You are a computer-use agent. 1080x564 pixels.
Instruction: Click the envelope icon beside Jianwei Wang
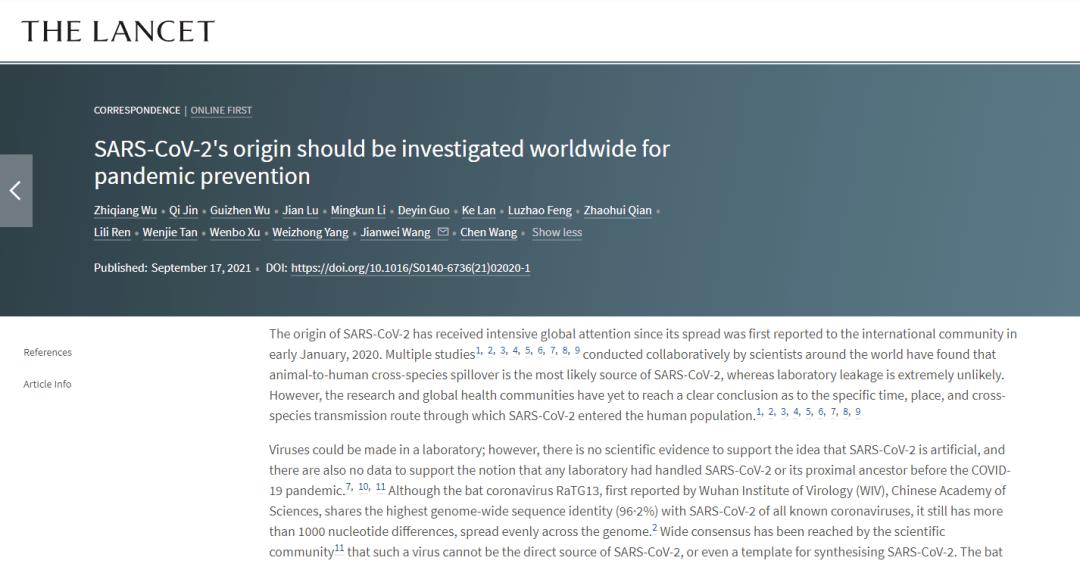(x=443, y=232)
